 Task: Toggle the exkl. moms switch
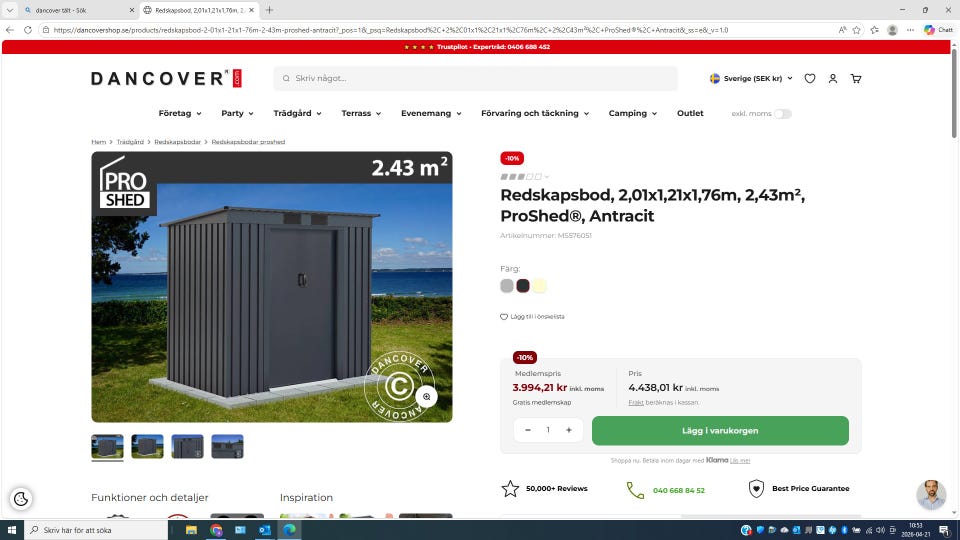782,114
